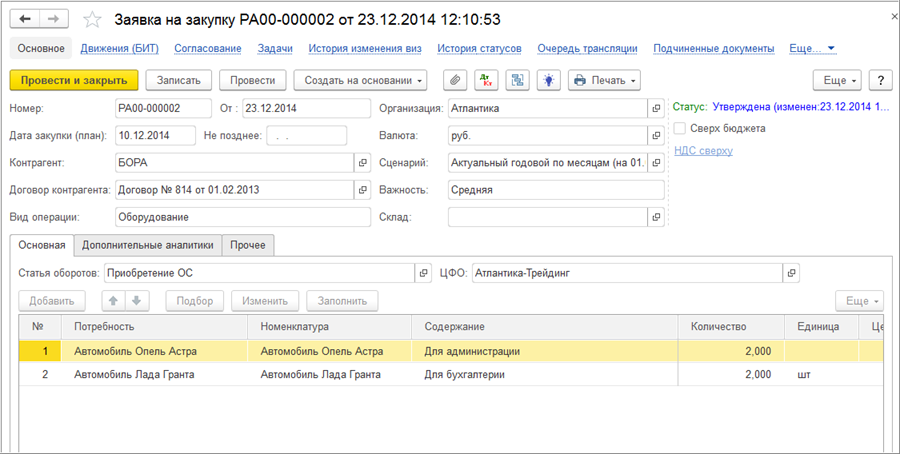Switch to the Прочее tab
The image size is (900, 454).
[x=249, y=245]
